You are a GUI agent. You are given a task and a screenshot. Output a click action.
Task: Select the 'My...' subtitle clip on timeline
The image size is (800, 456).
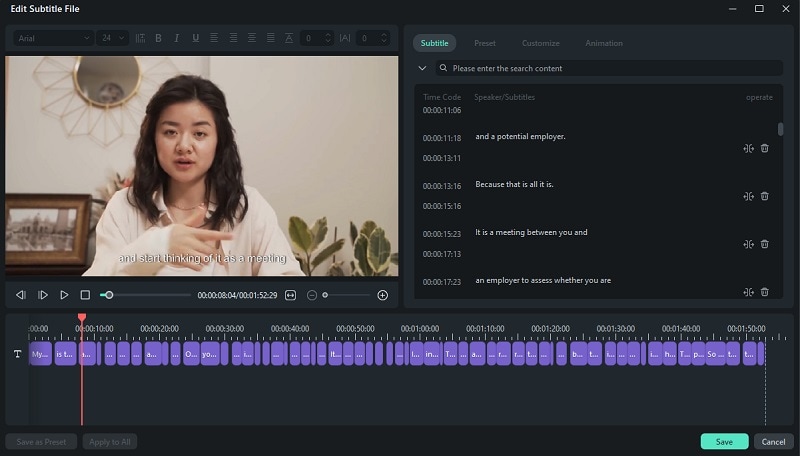tap(40, 354)
